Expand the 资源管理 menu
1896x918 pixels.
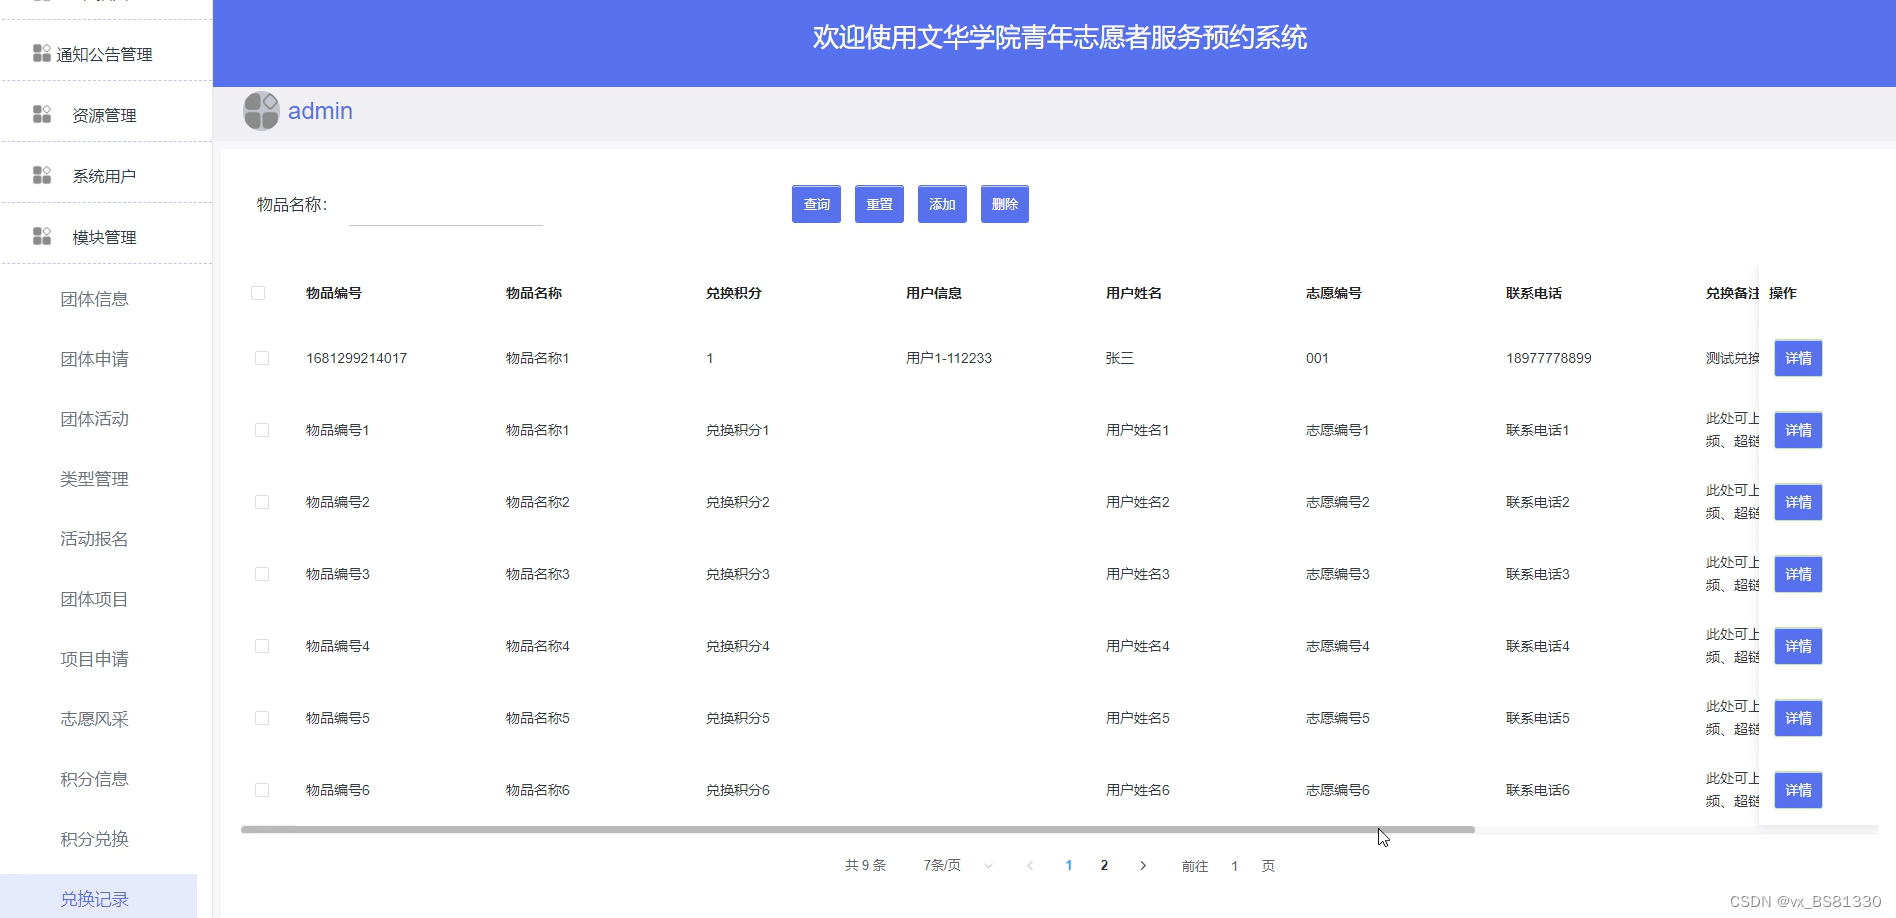(x=106, y=115)
